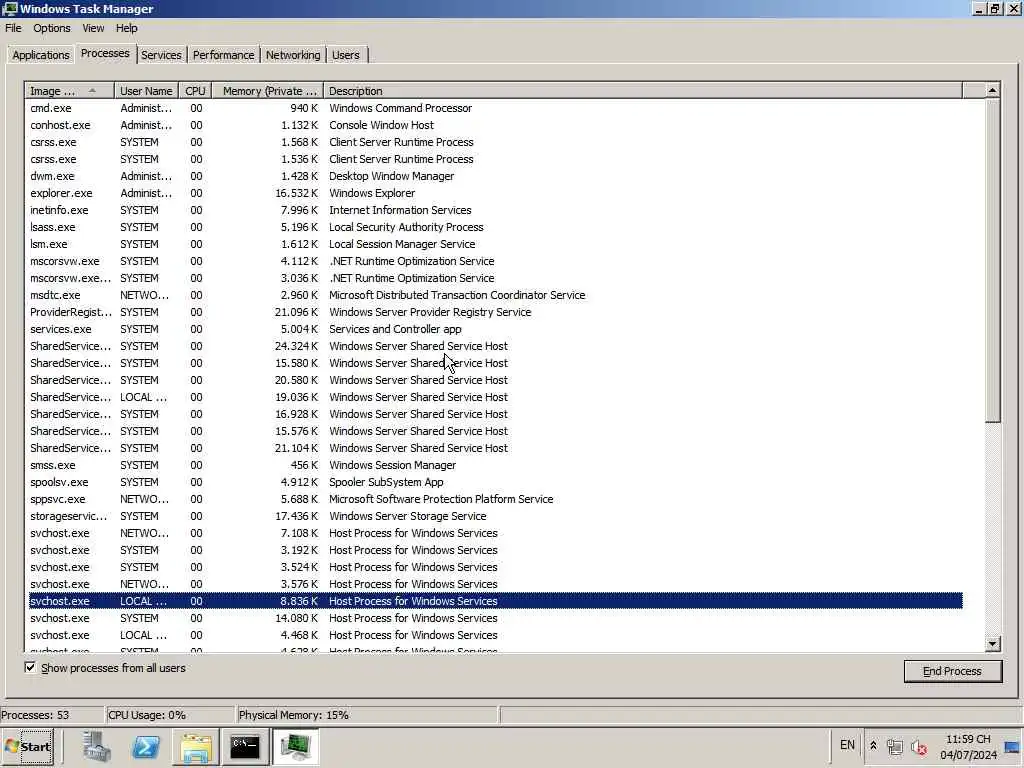Viewport: 1024px width, 768px height.
Task: Select the services.exe process
Action: click(495, 328)
